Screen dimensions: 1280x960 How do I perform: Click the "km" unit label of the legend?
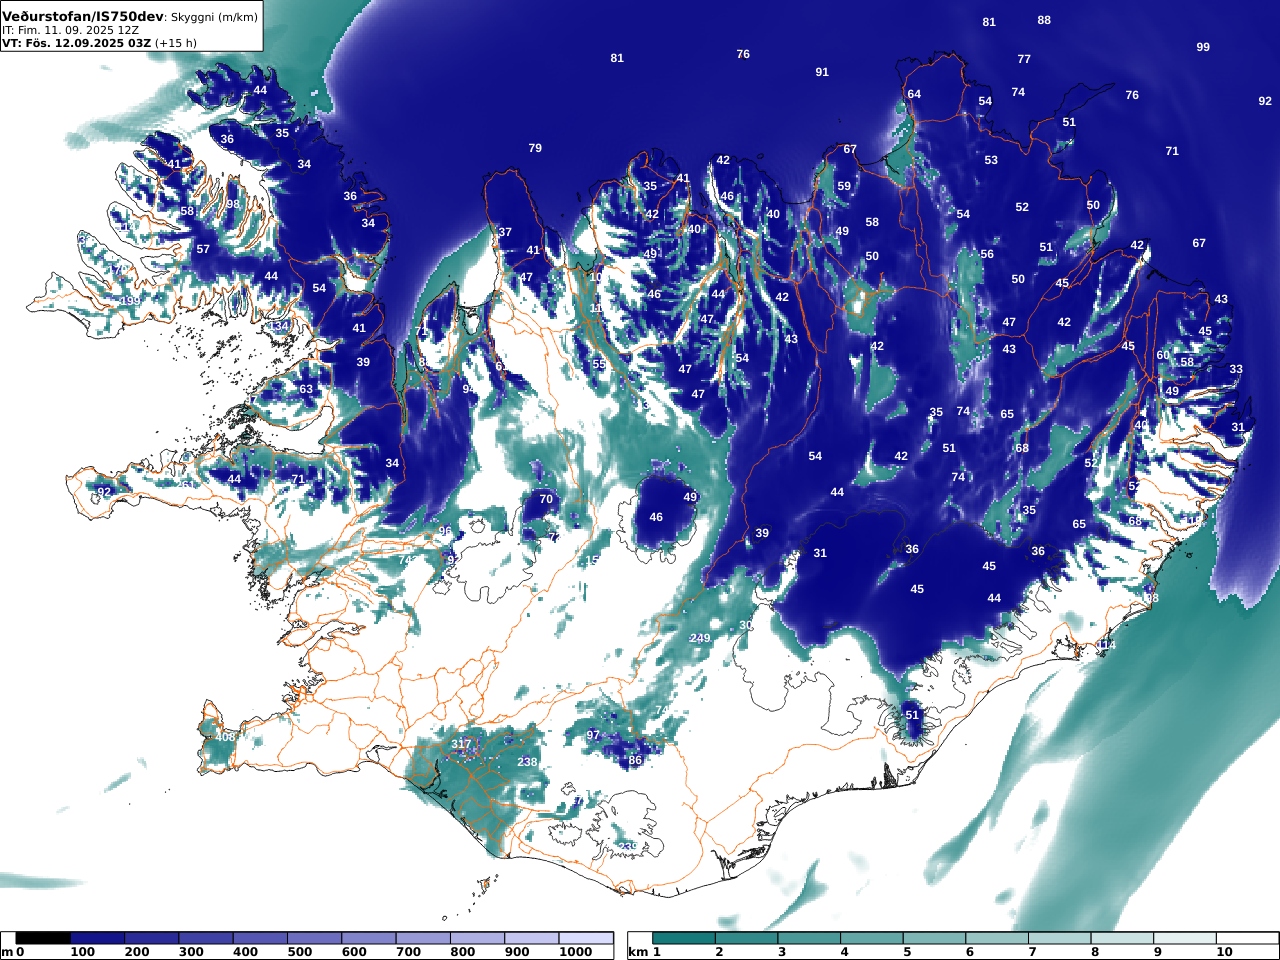click(638, 952)
